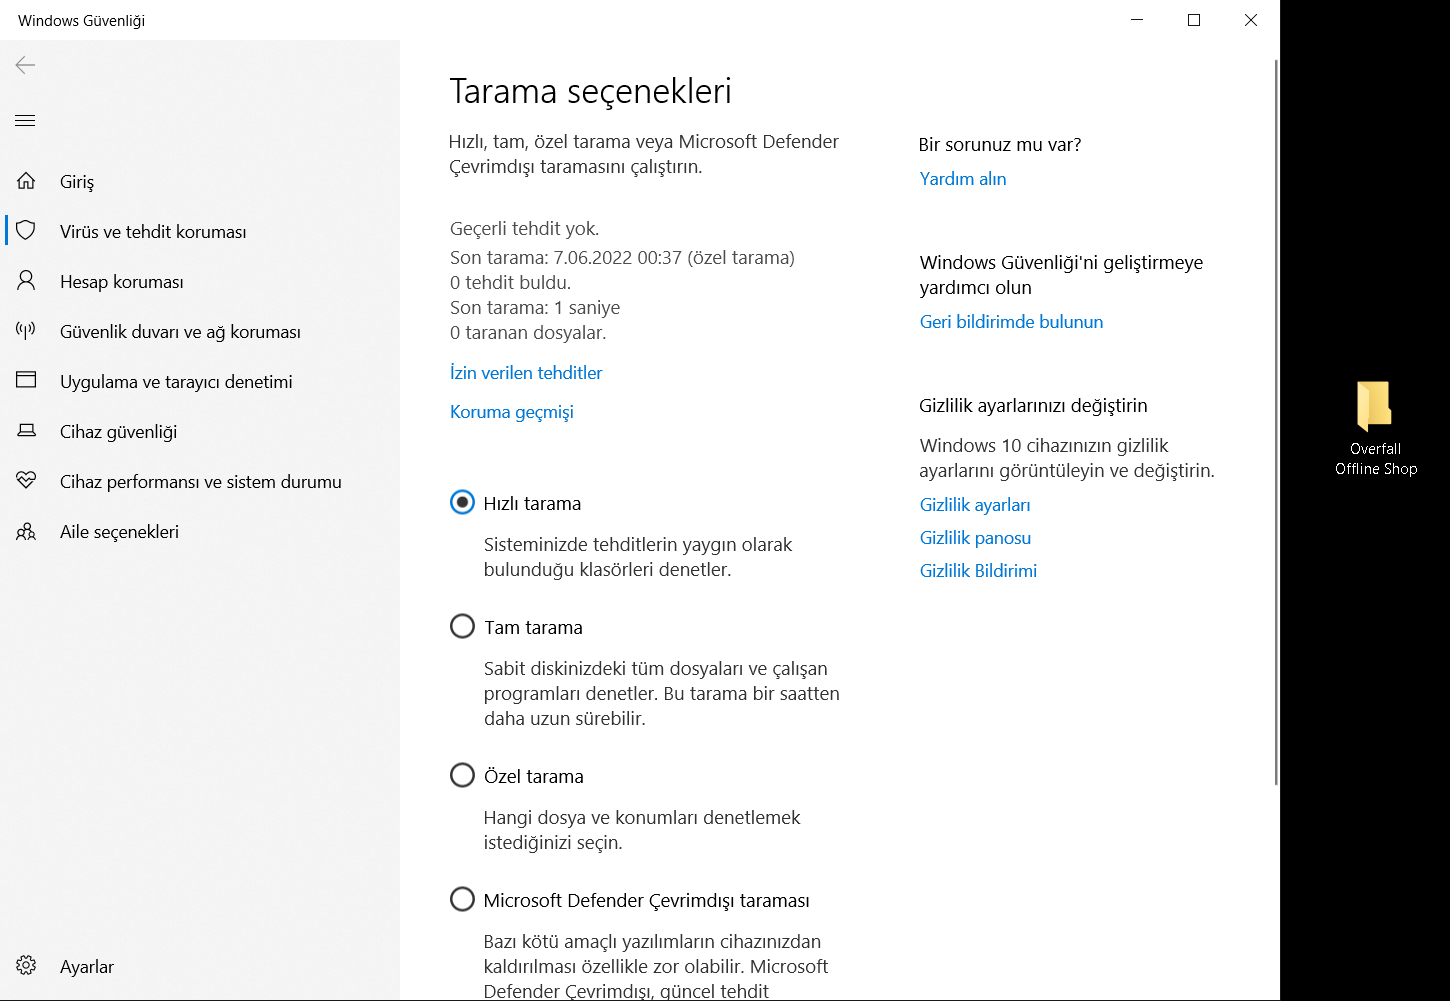Image resolution: width=1450 pixels, height=1001 pixels.
Task: Click the person icon for Hesap koruması
Action: pos(26,281)
